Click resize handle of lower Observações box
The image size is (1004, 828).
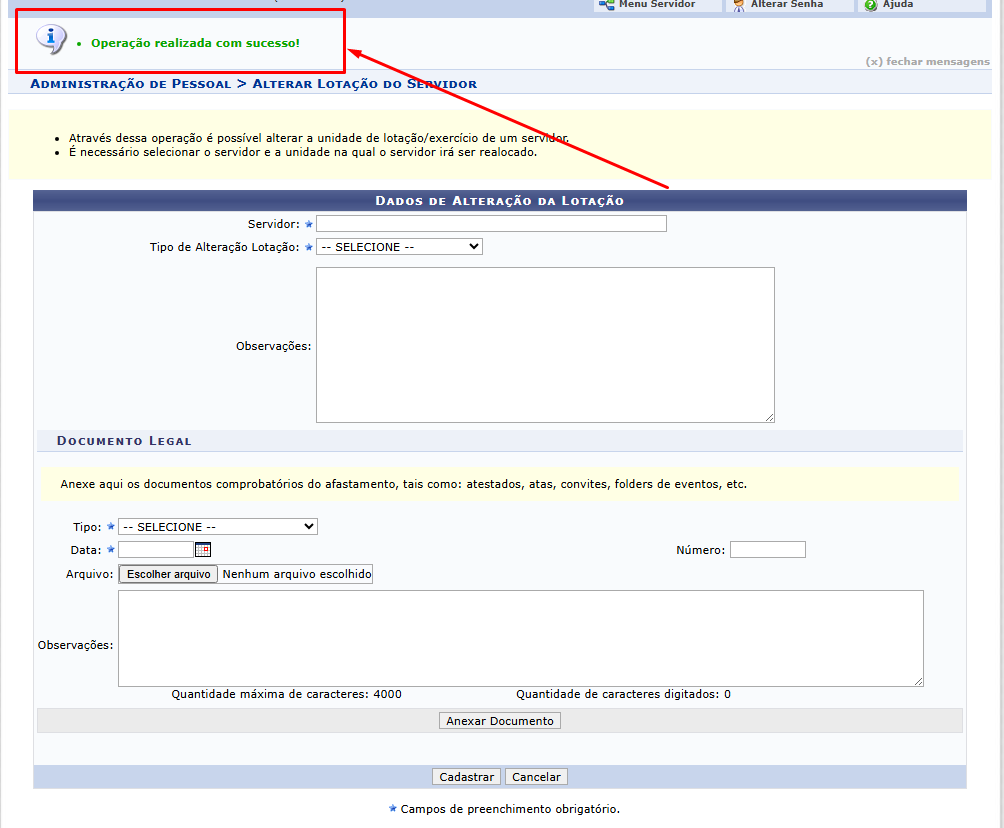point(918,681)
